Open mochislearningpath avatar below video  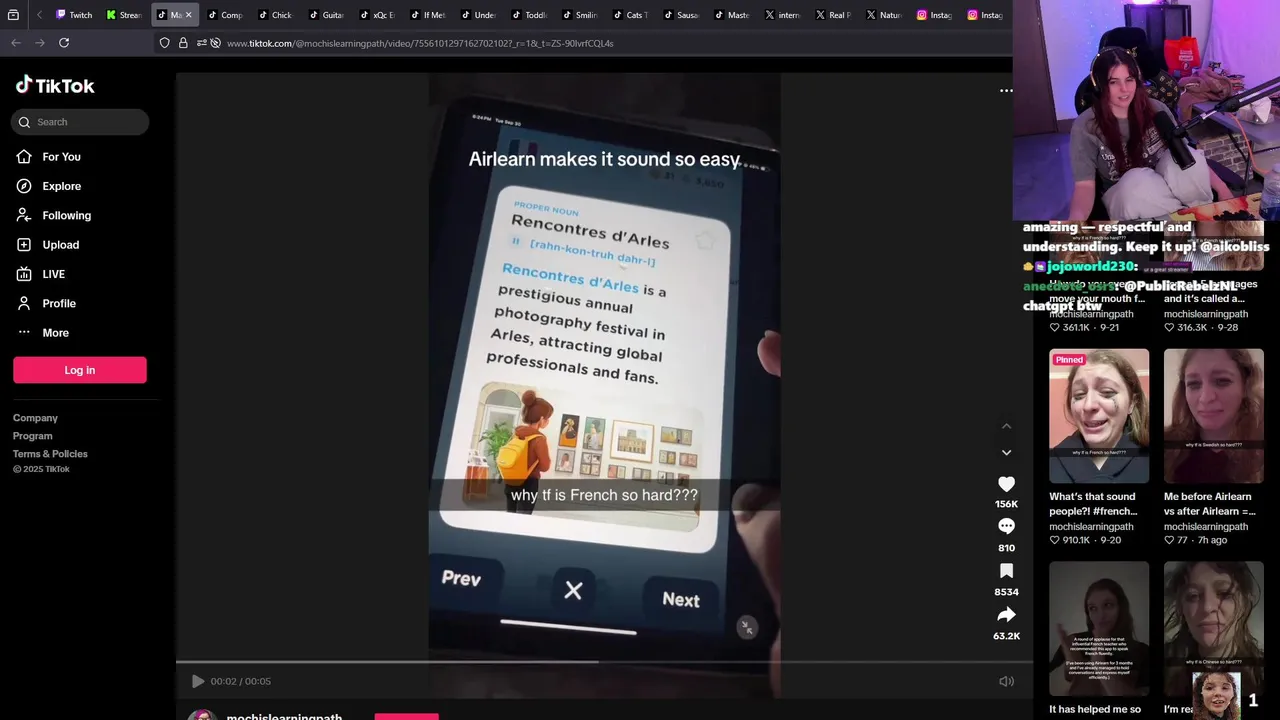(202, 715)
